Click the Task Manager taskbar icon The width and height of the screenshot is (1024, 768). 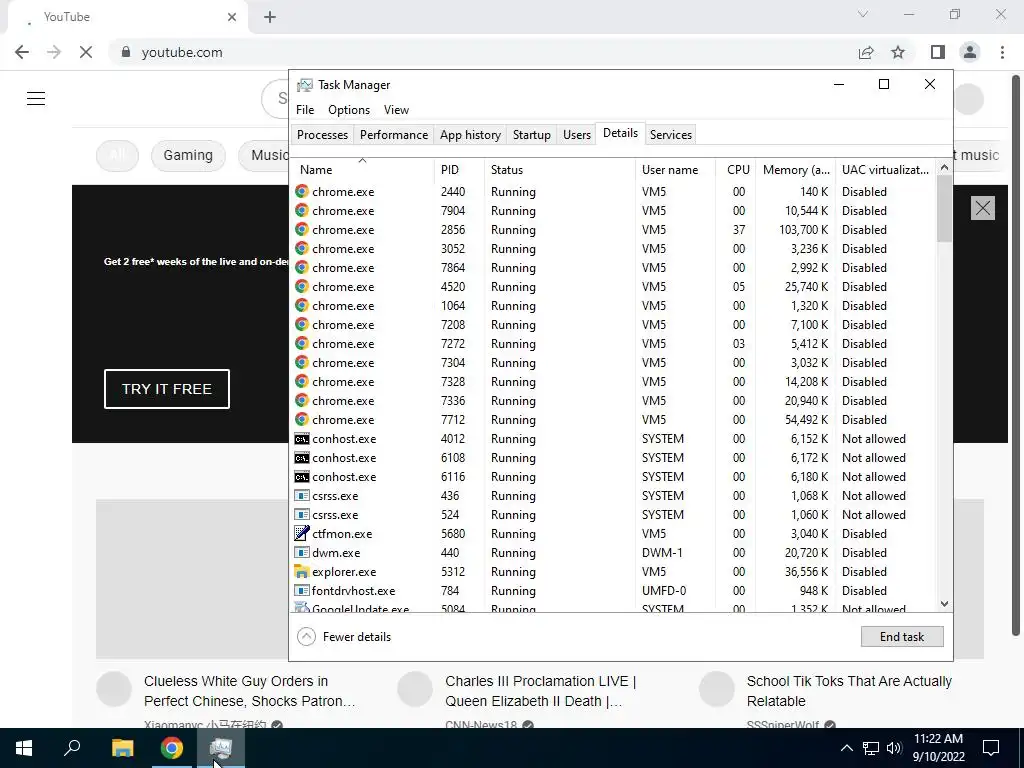221,748
